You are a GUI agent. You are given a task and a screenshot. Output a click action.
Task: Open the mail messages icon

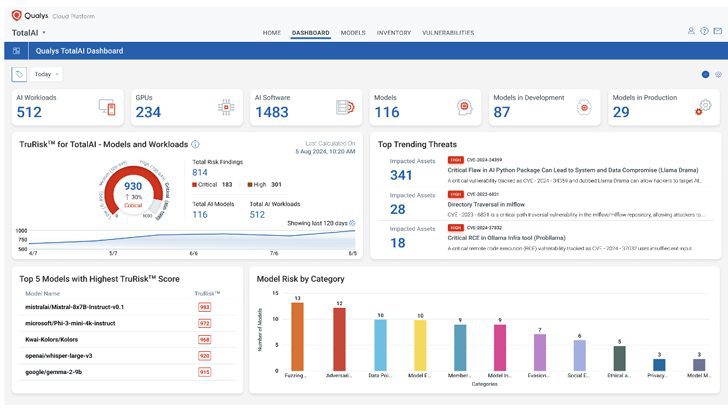click(718, 31)
